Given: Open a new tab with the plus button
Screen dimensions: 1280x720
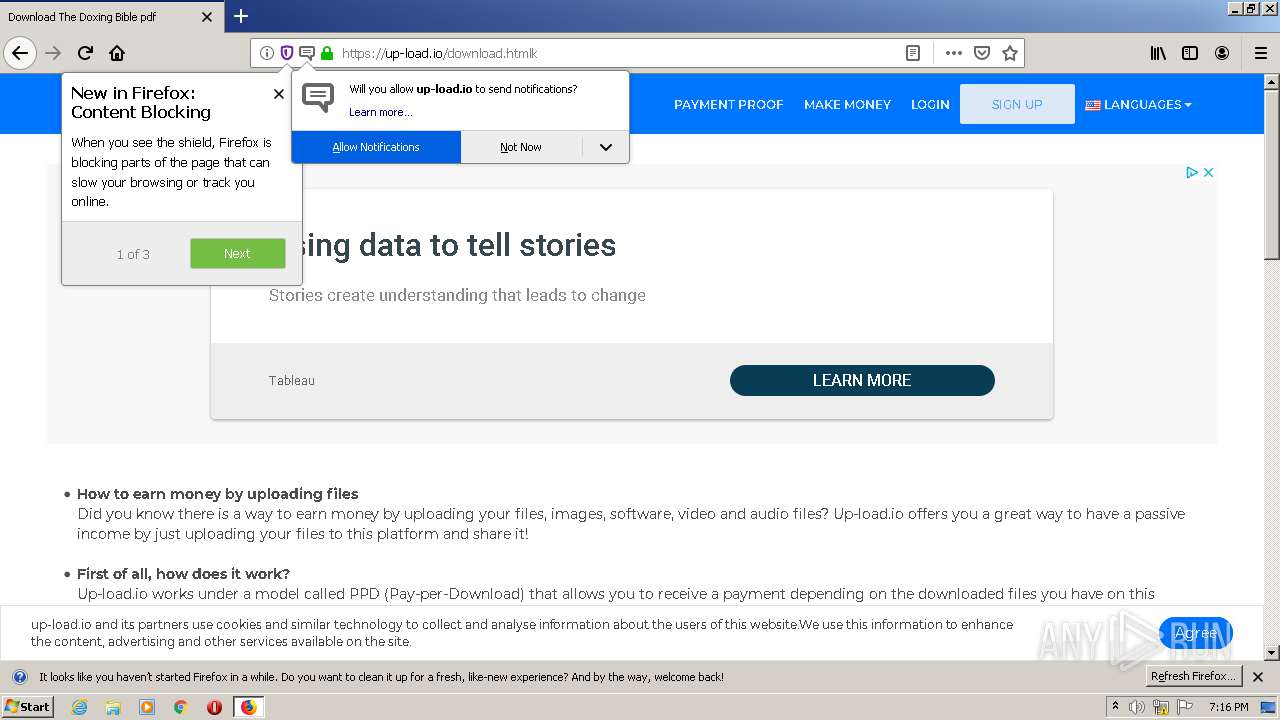Looking at the screenshot, I should point(241,16).
